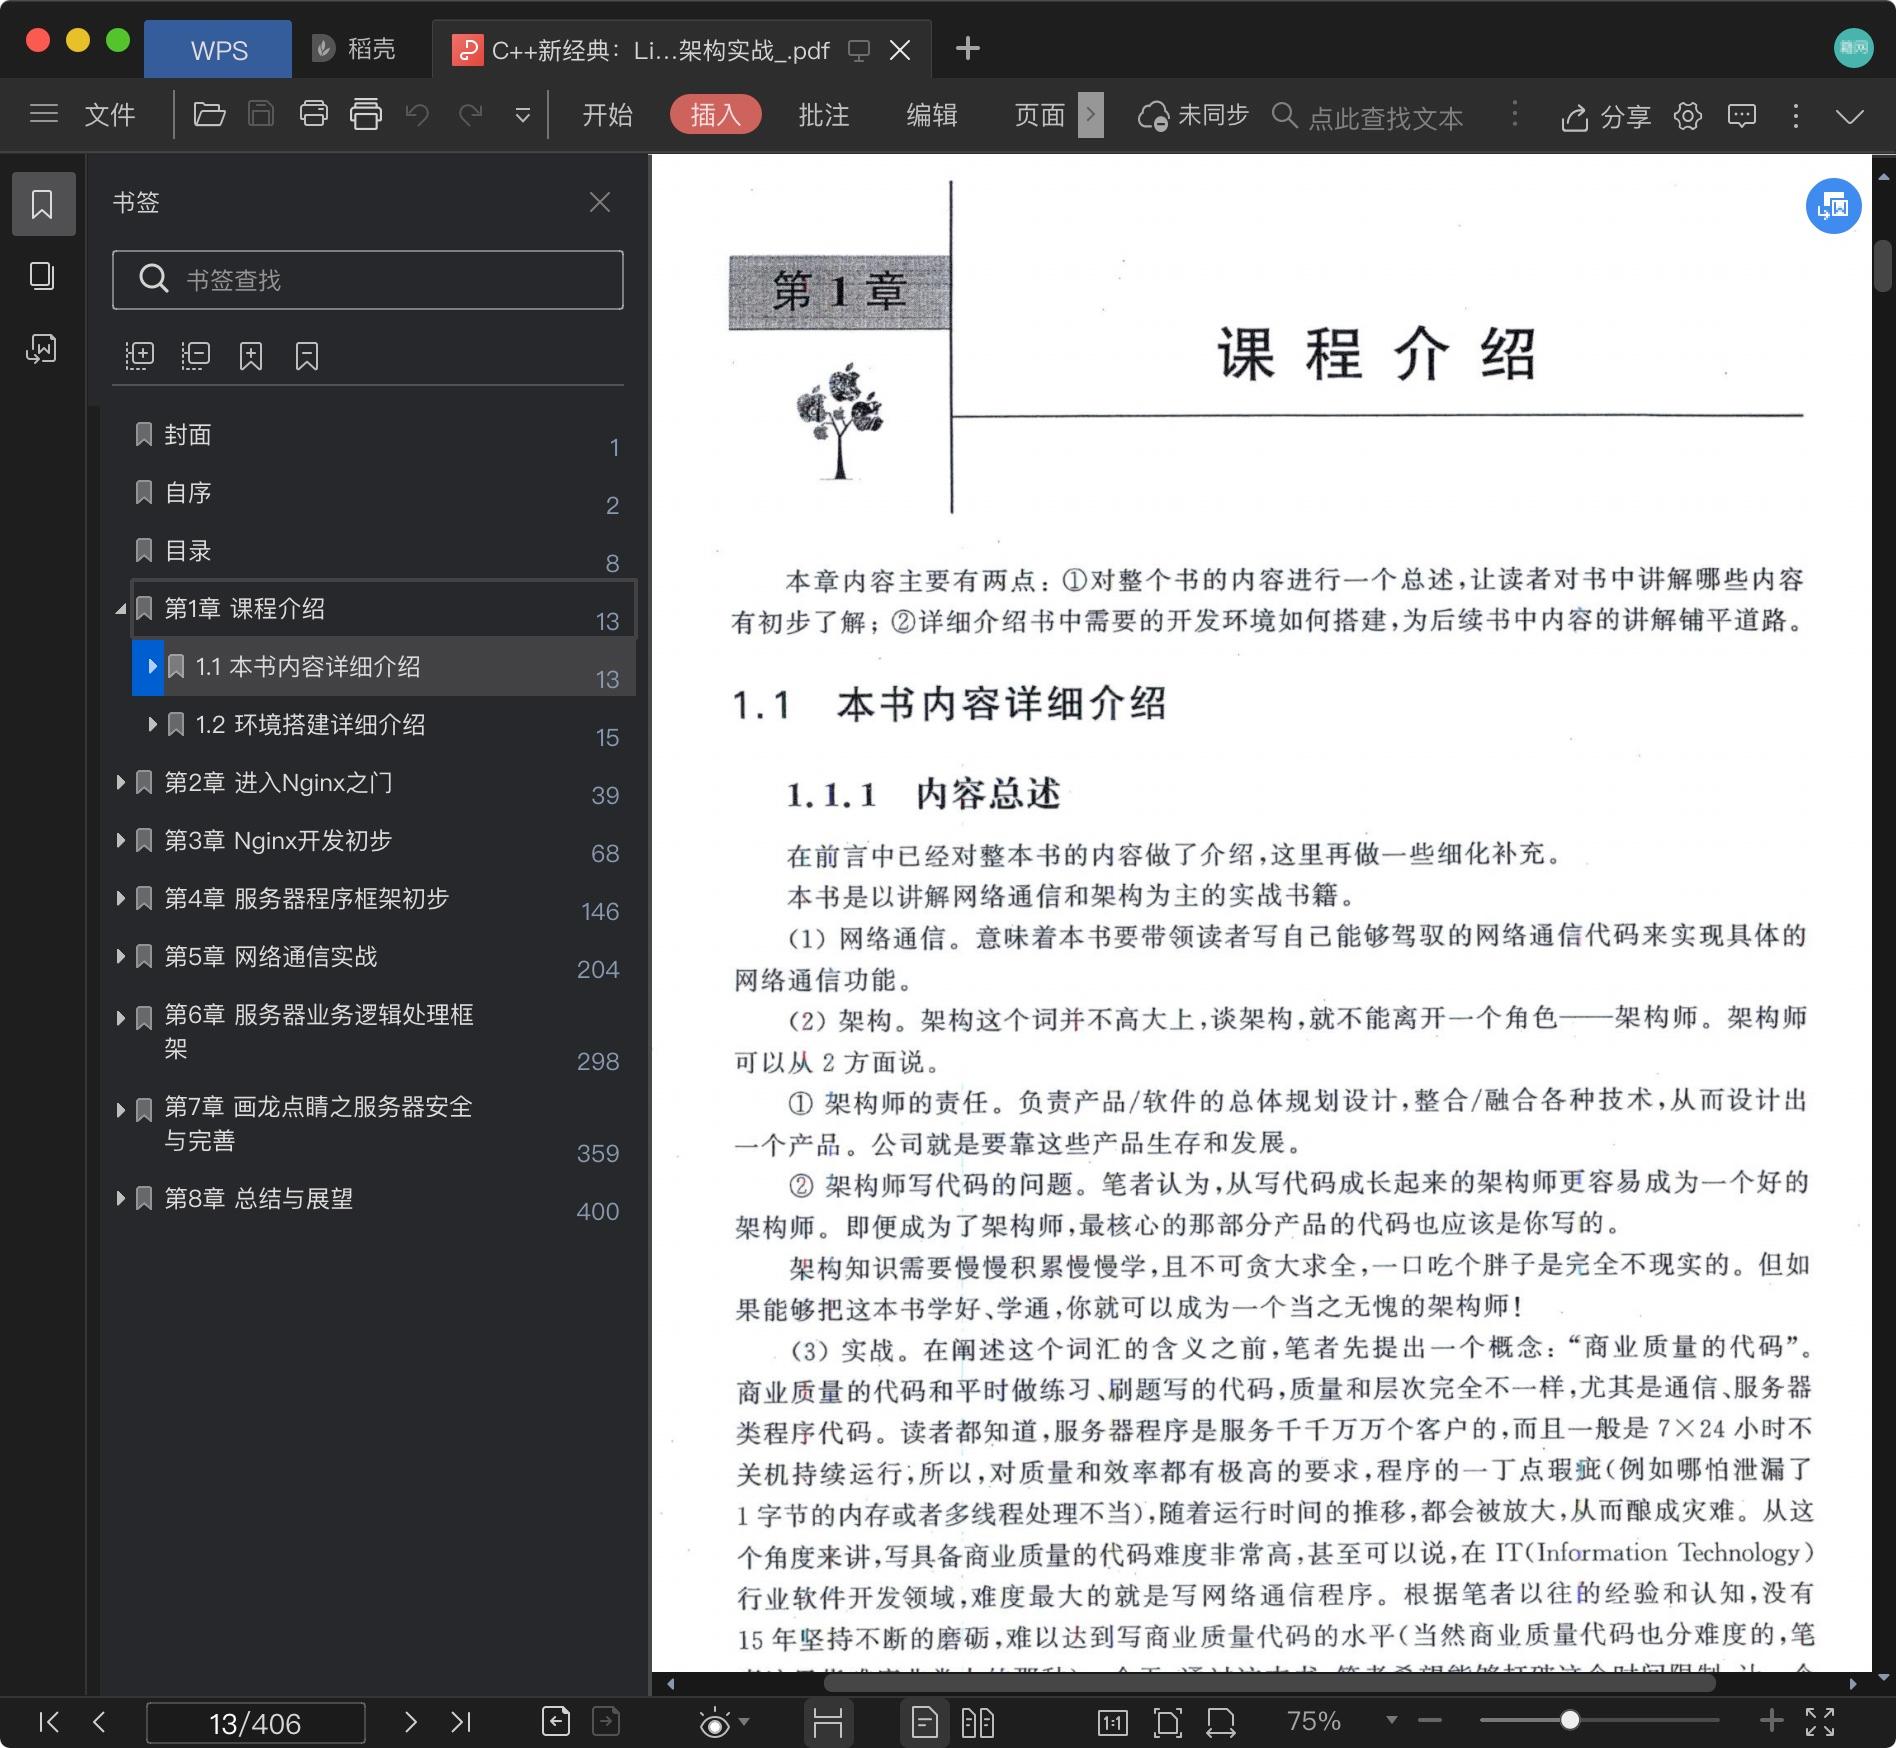The height and width of the screenshot is (1748, 1896).
Task: Click the zoom slider handle
Action: [1570, 1720]
